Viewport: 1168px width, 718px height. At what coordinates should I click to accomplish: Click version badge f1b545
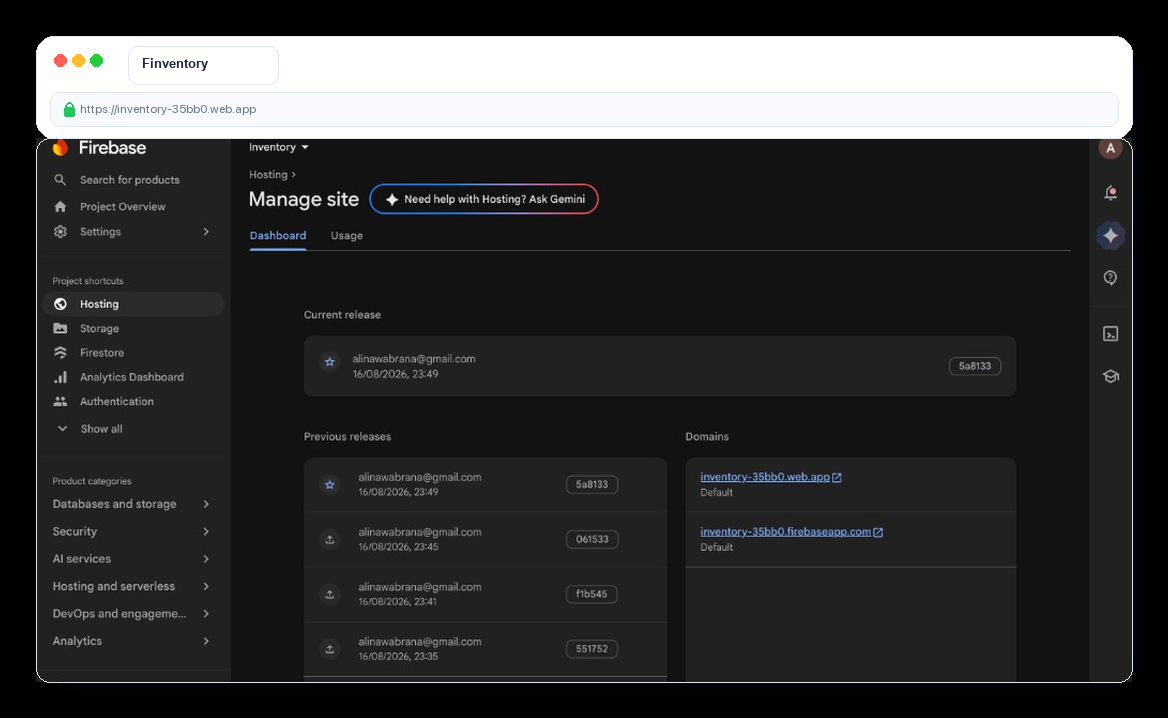point(591,594)
